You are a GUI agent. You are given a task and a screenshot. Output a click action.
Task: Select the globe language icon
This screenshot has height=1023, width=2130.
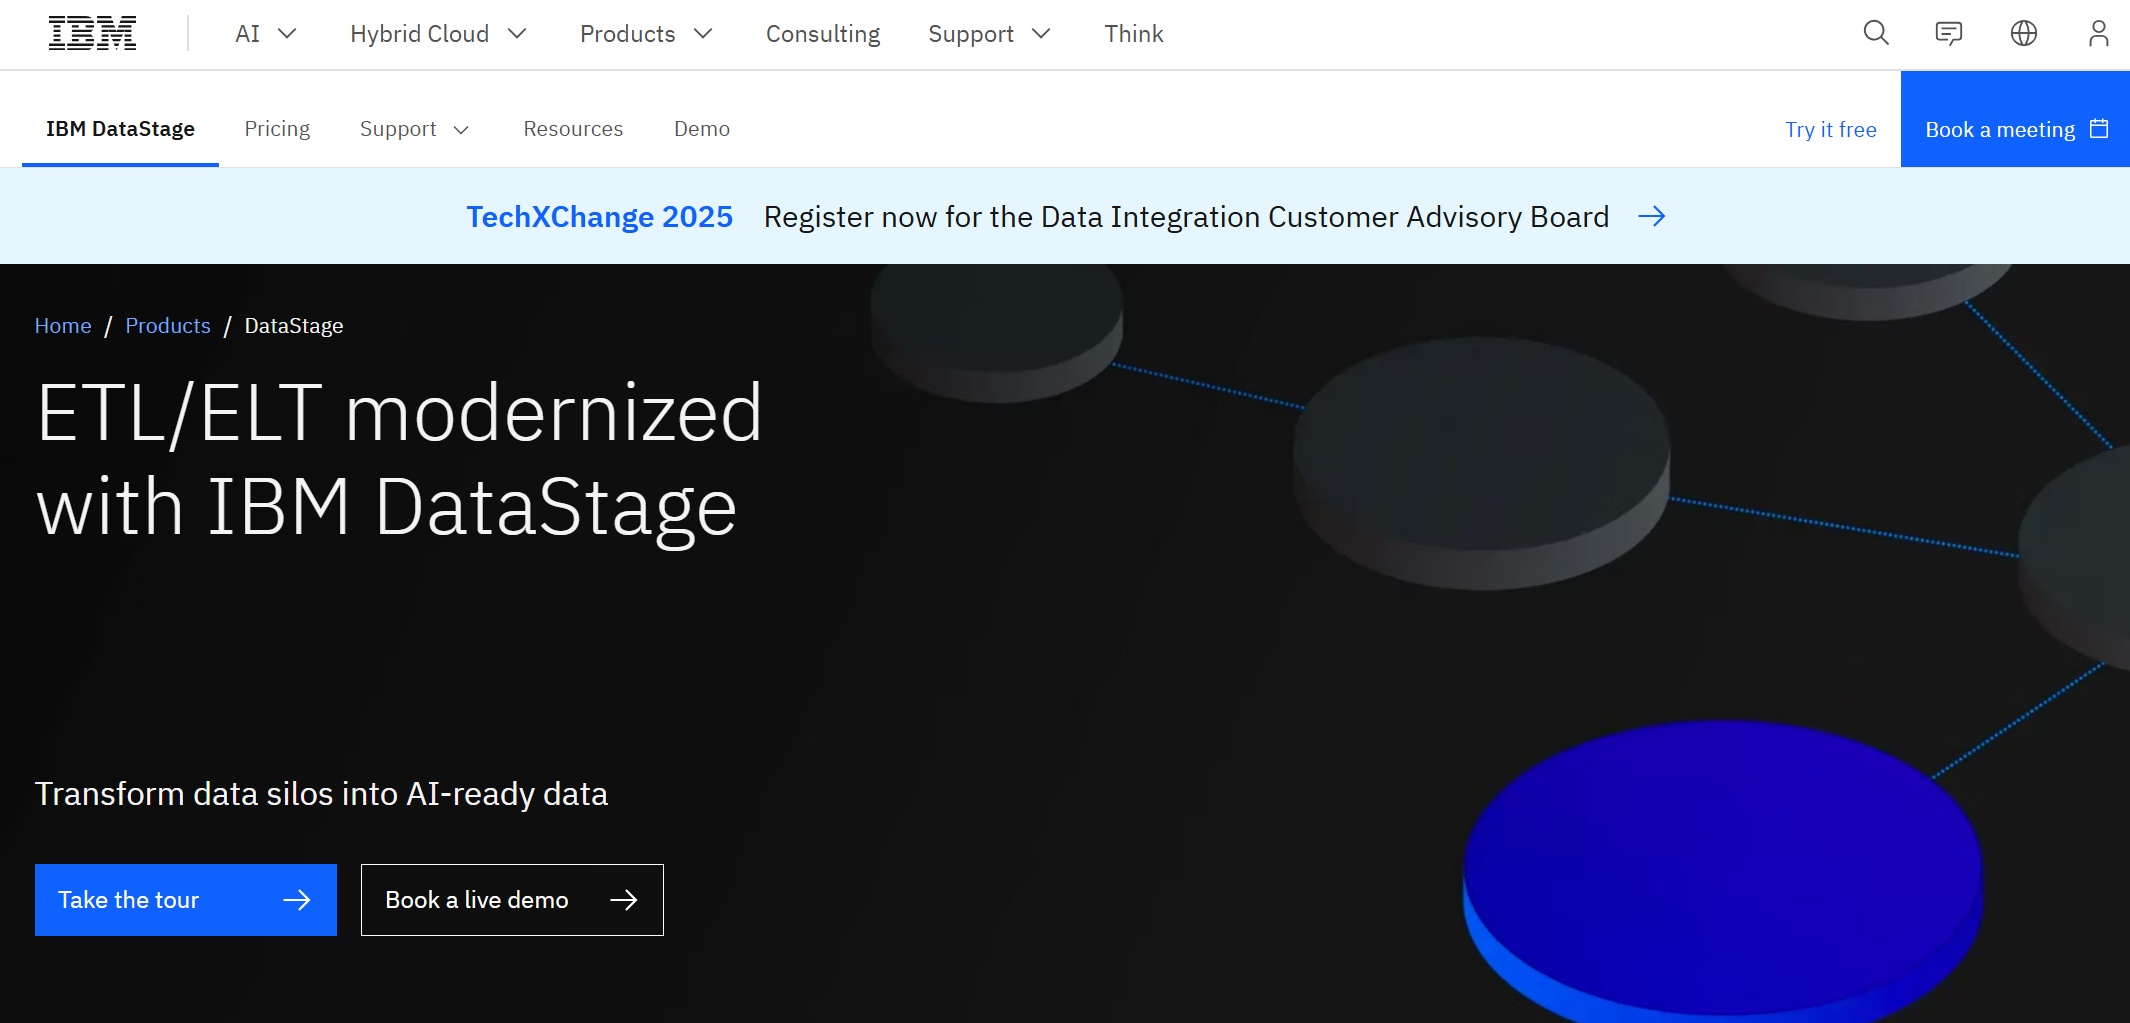tap(2024, 33)
